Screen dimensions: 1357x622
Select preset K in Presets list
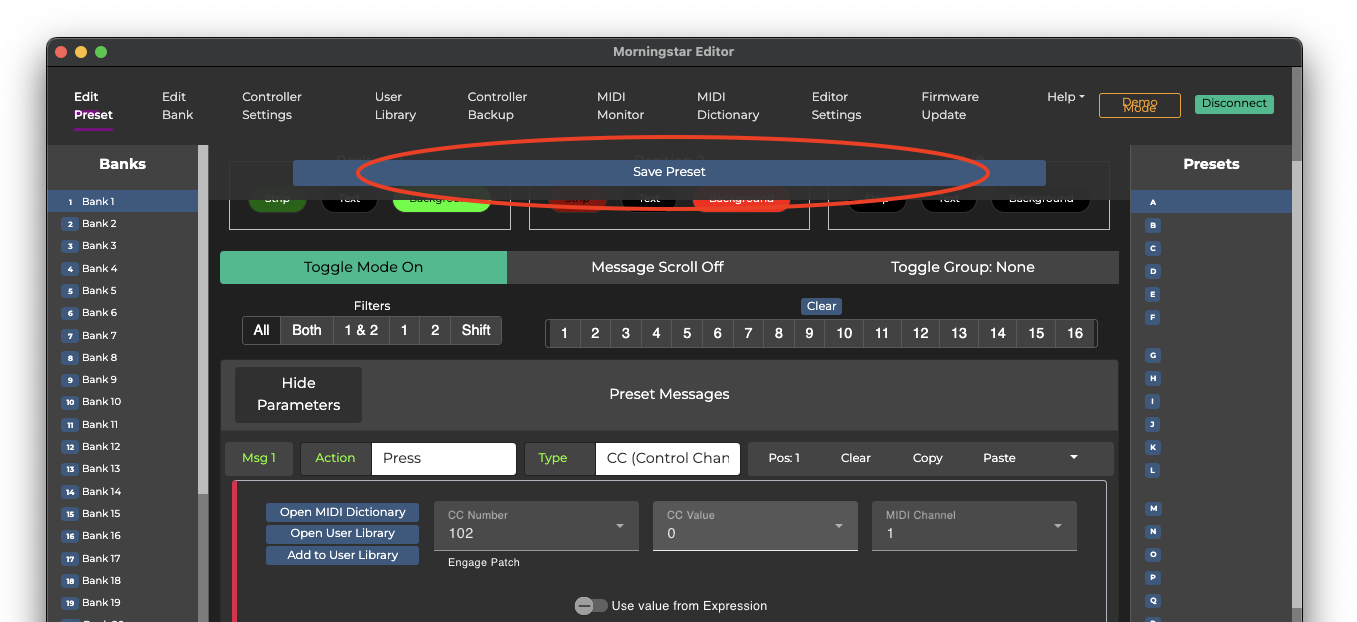1153,447
